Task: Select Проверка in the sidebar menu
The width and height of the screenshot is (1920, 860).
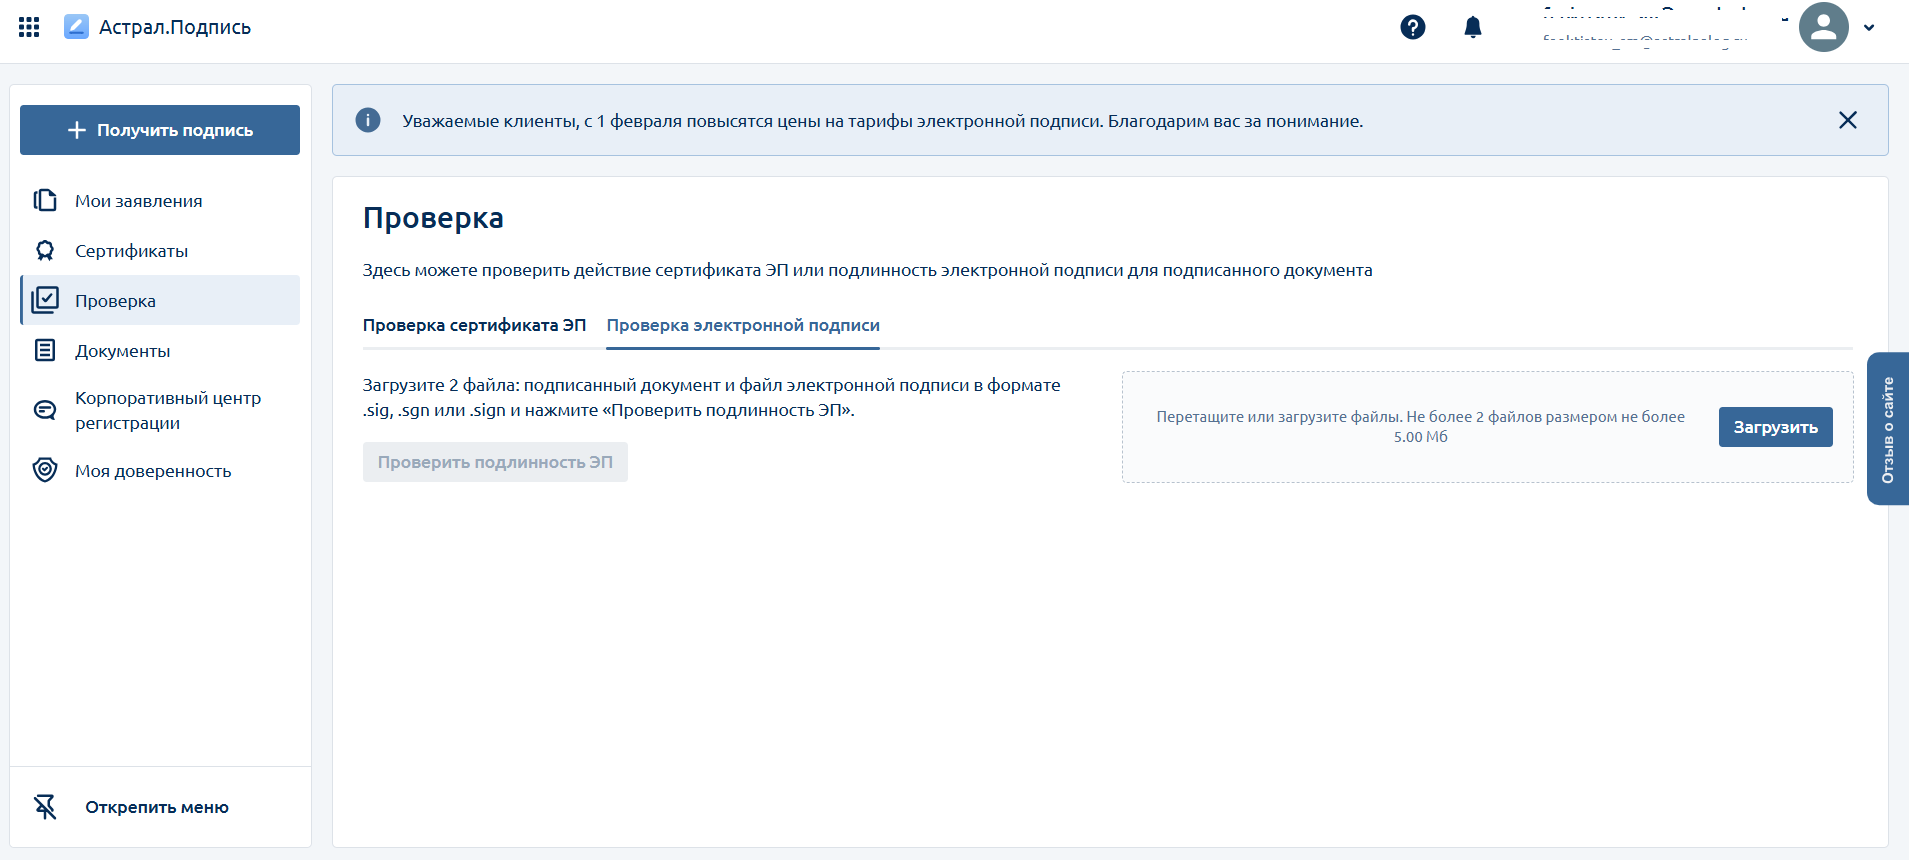Action: point(115,301)
